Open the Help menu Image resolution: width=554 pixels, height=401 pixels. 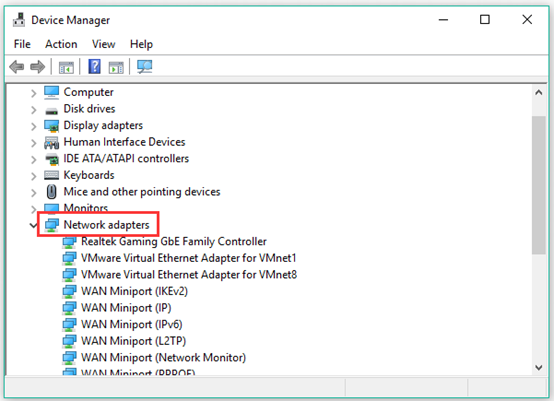pos(141,44)
